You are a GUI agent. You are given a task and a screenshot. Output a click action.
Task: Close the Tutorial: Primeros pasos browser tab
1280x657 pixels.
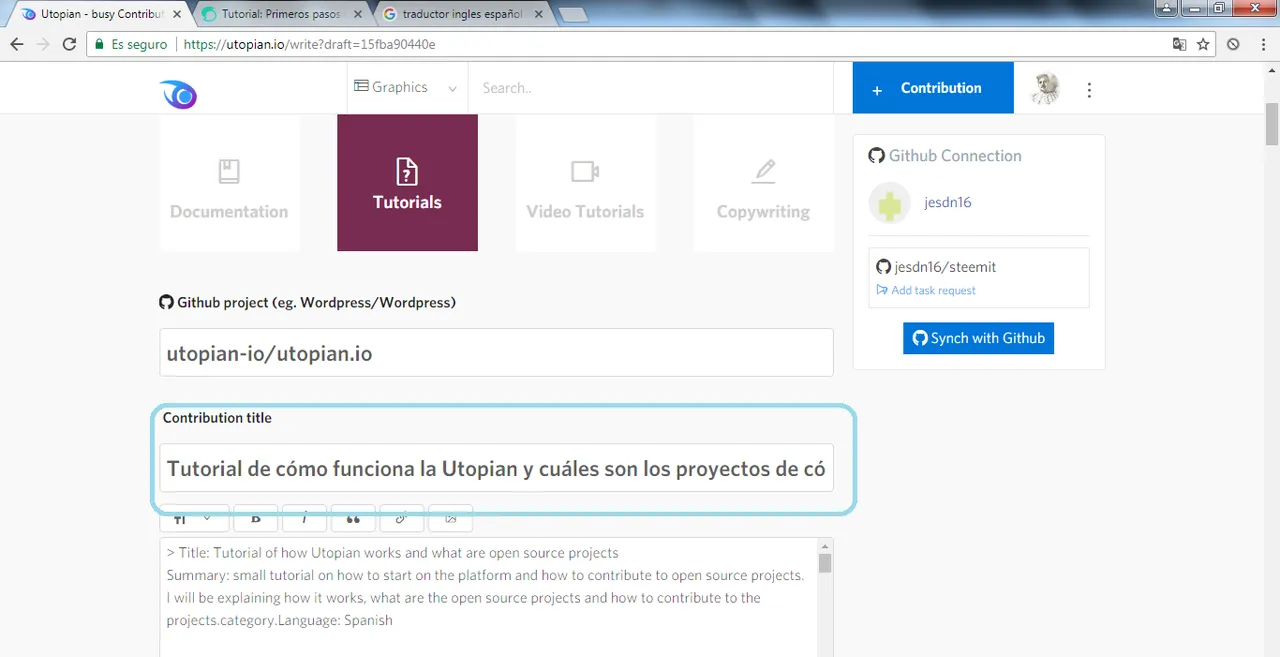(x=359, y=14)
